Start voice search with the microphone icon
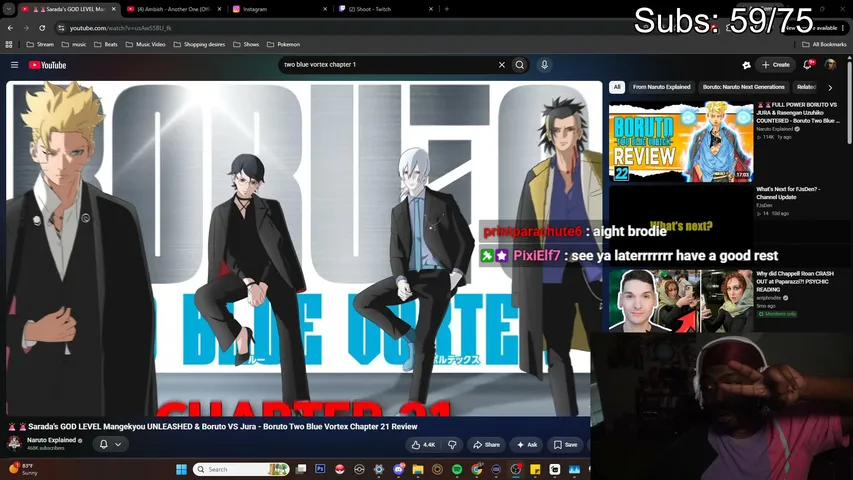 544,65
